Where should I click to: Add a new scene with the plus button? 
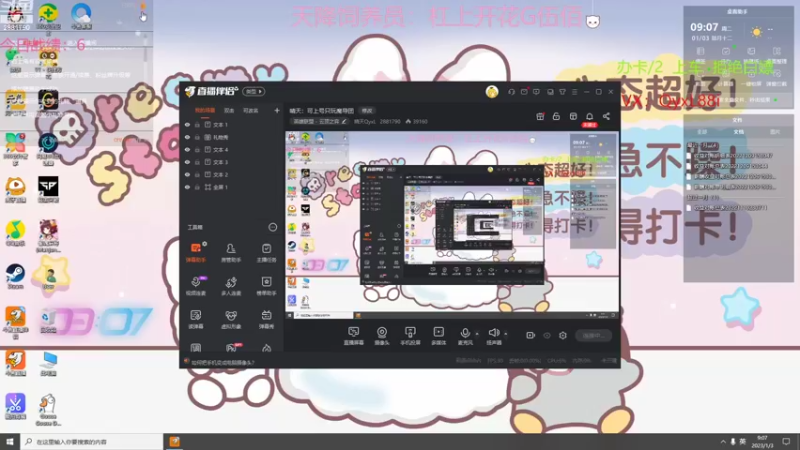coord(277,110)
